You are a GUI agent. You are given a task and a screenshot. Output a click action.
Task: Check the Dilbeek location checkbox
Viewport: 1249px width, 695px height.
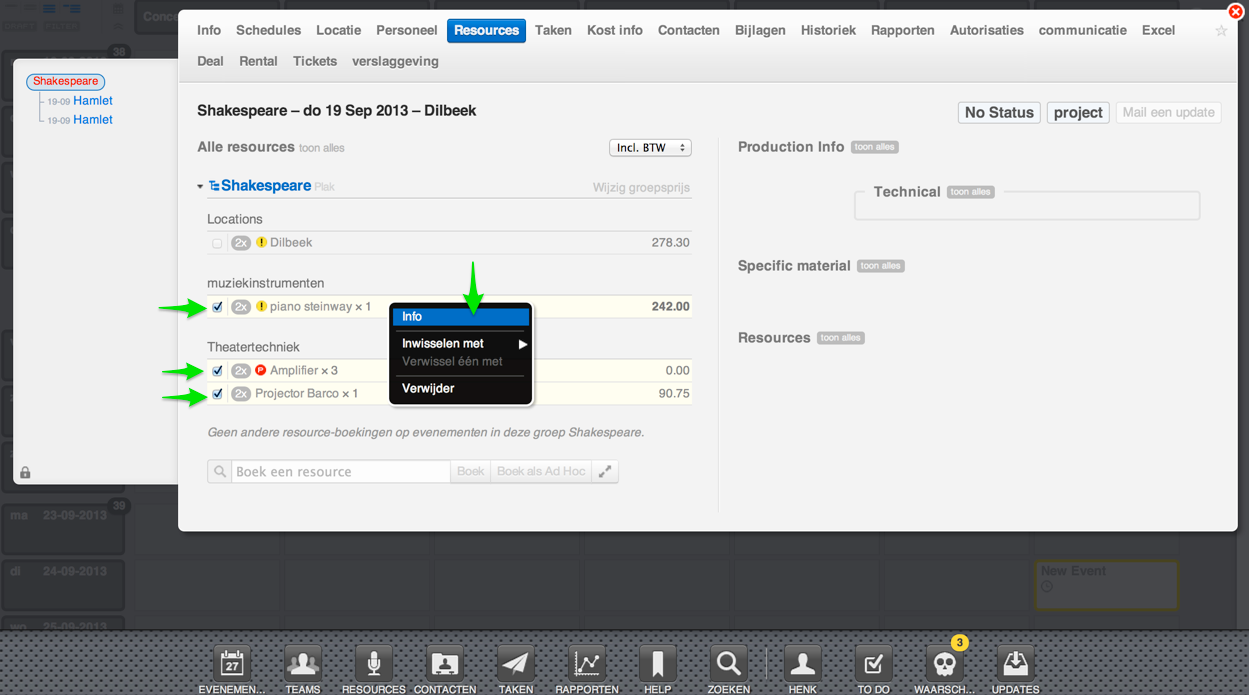click(217, 243)
